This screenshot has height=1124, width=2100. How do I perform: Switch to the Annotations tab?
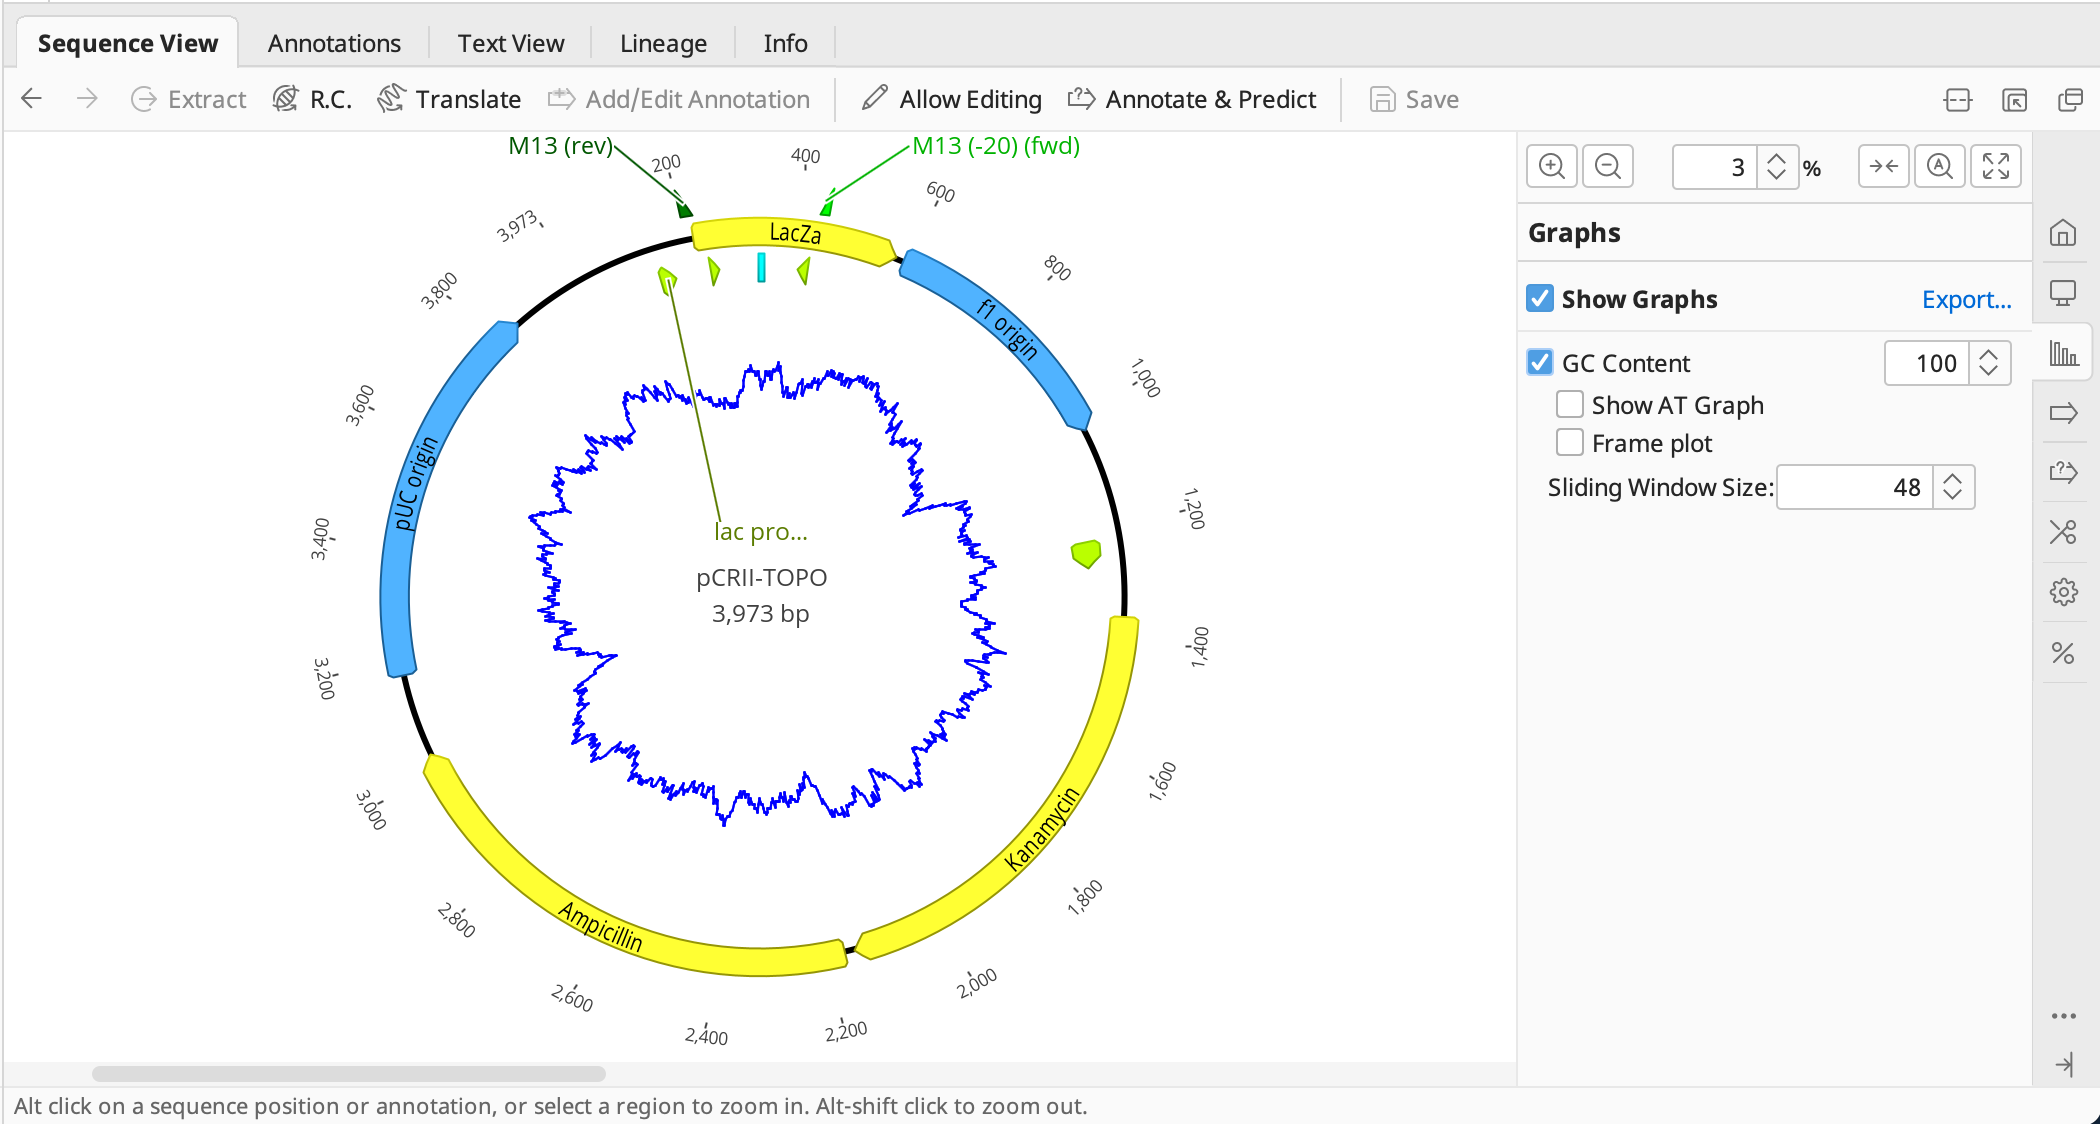tap(334, 43)
